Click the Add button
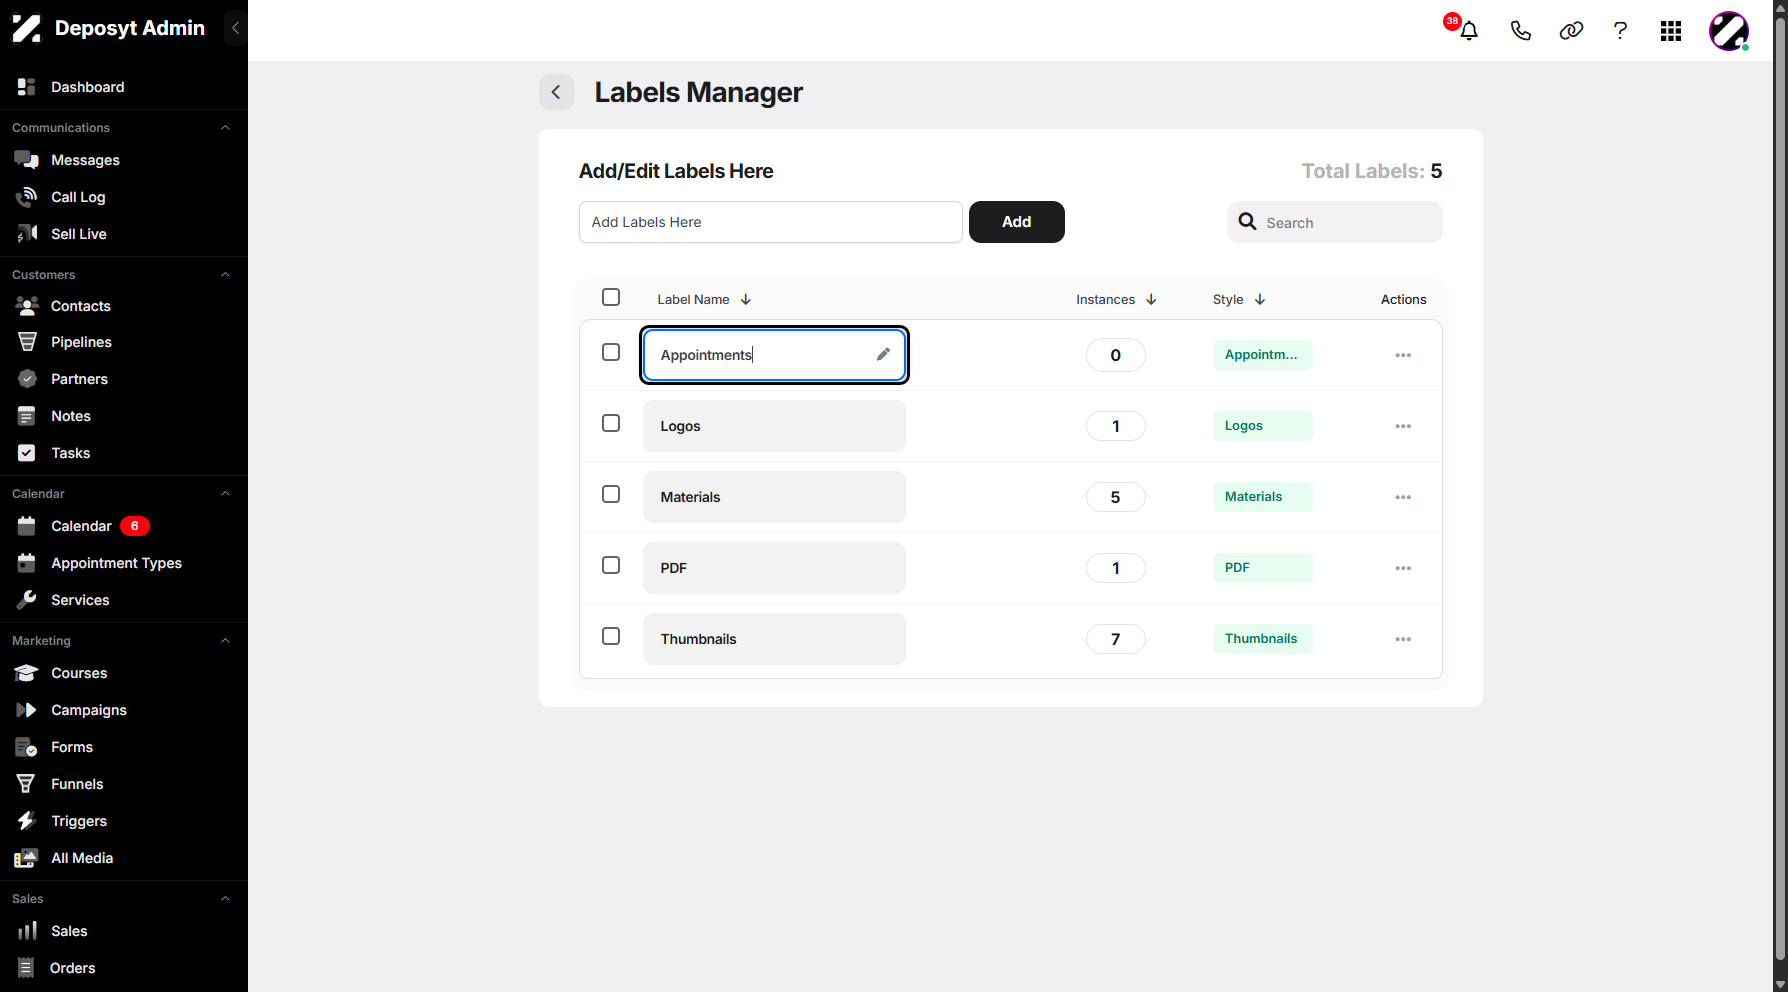This screenshot has height=992, width=1788. point(1016,222)
